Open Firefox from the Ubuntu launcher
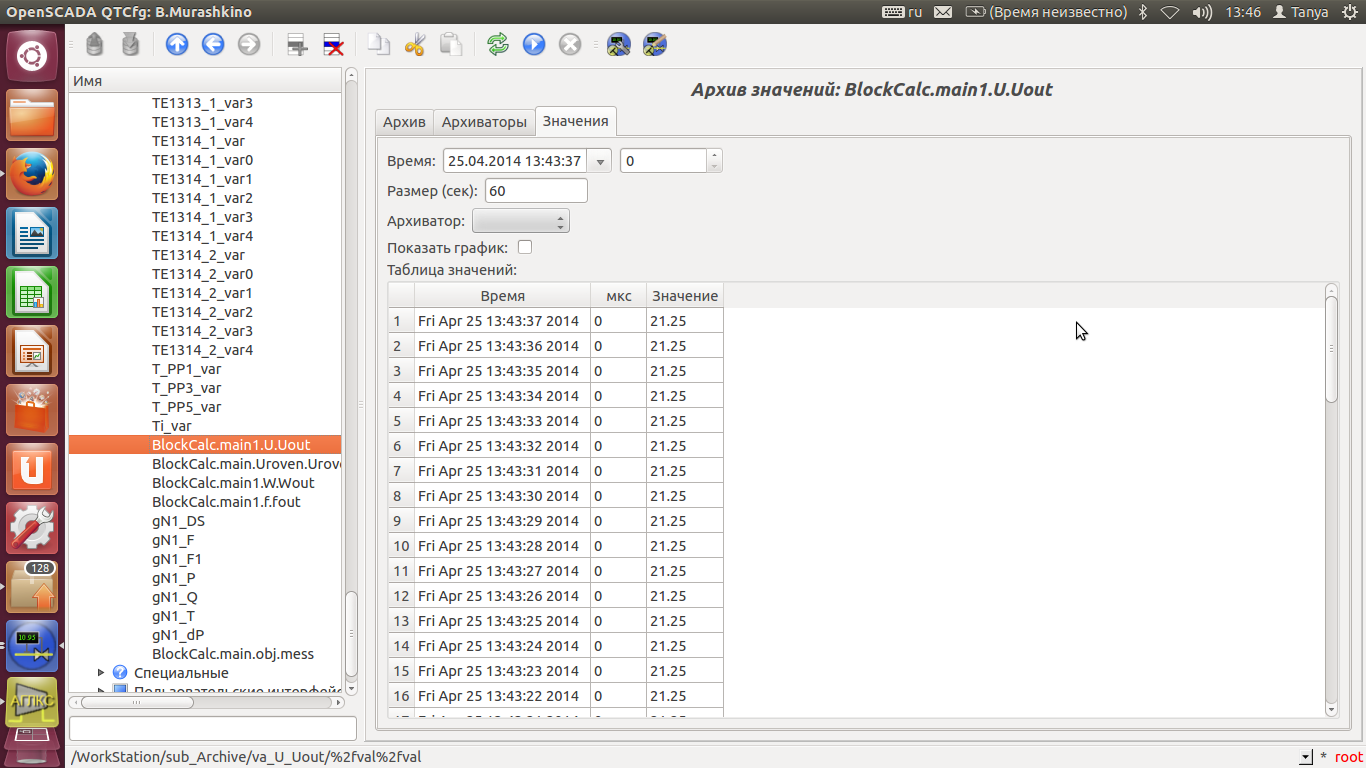Viewport: 1366px width, 768px height. [x=33, y=173]
